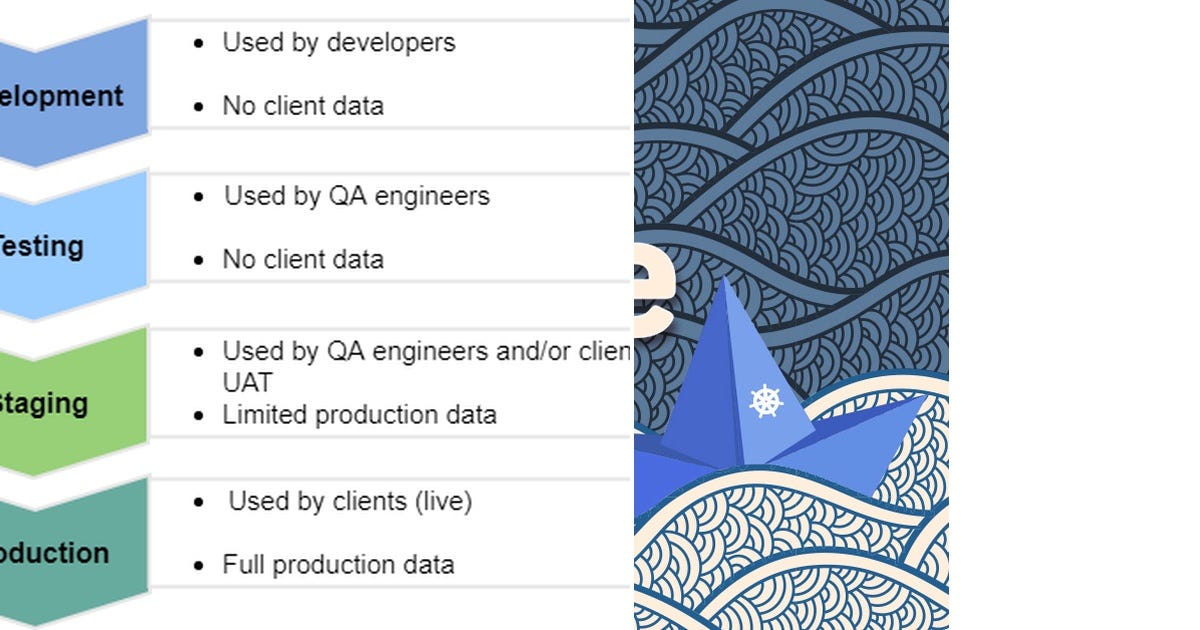Click 'No client data' under Development
The image size is (1200, 630).
coord(303,106)
